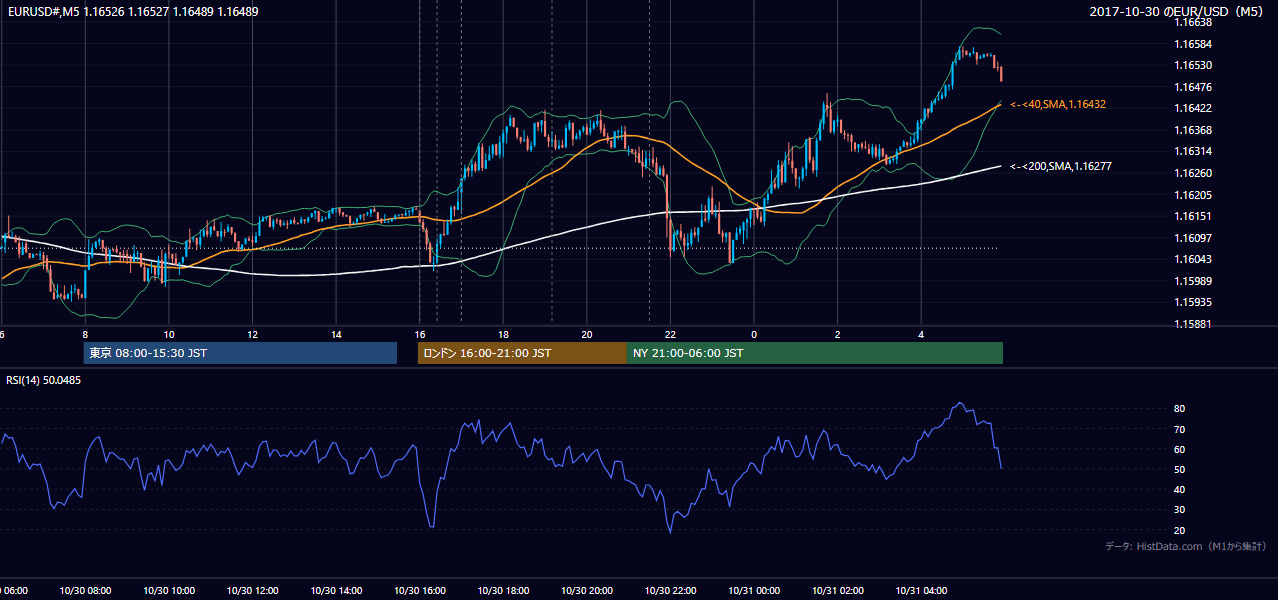The height and width of the screenshot is (600, 1278).
Task: Click hour tick 8 under the price chart
Action: pyautogui.click(x=85, y=334)
